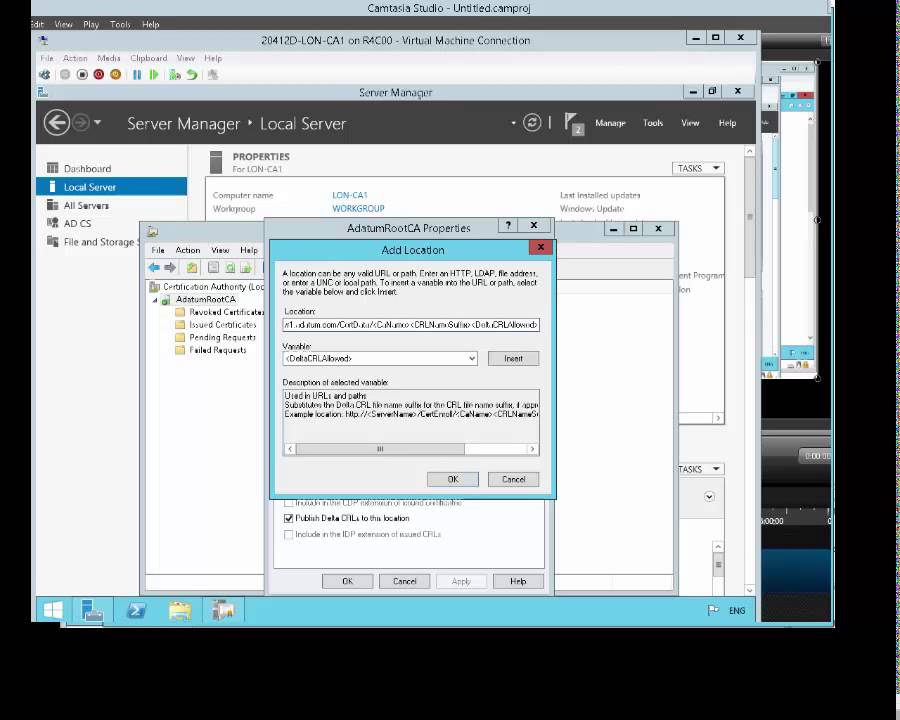Click Help in AdatumRootCA Properties dialog
The image size is (900, 720).
pos(518,581)
